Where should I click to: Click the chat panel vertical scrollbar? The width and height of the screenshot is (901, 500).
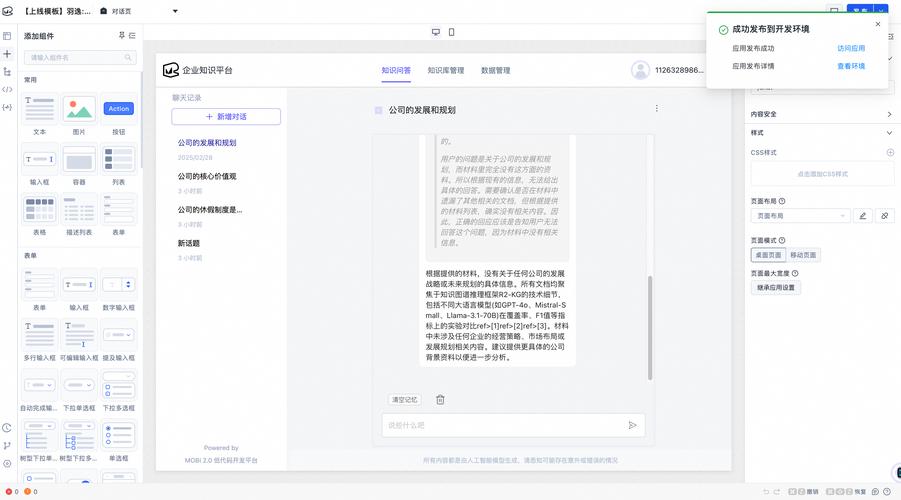tap(650, 328)
